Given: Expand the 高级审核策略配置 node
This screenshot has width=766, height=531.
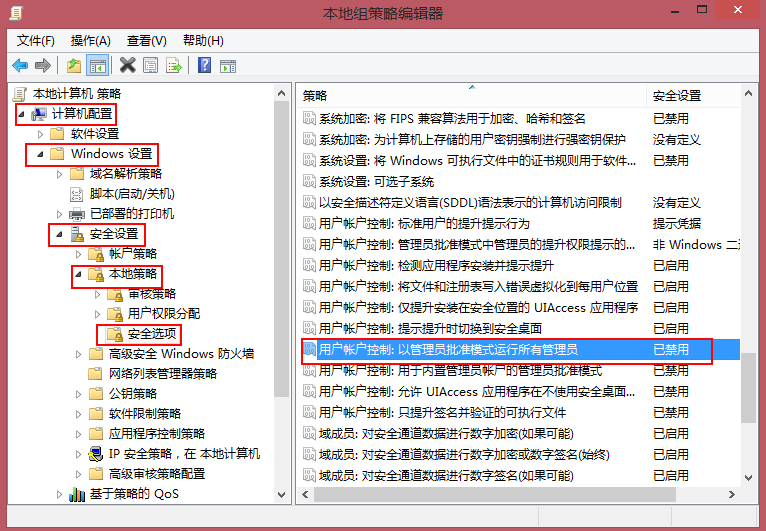Looking at the screenshot, I should click(79, 474).
